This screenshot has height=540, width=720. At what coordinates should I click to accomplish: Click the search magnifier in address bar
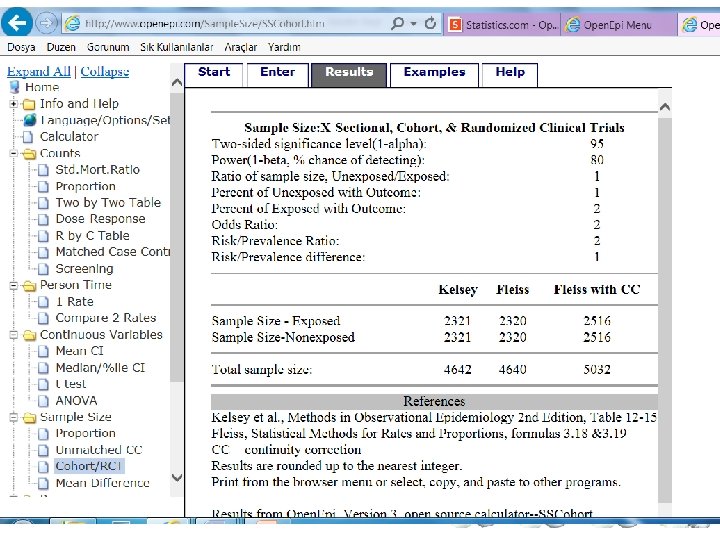(397, 23)
